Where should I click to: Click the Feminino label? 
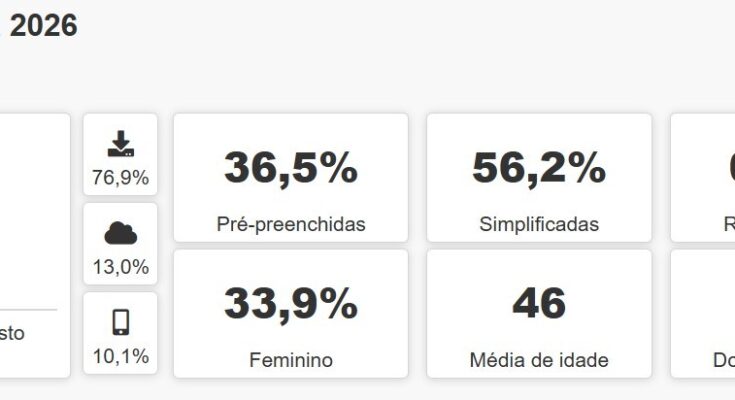click(x=290, y=360)
